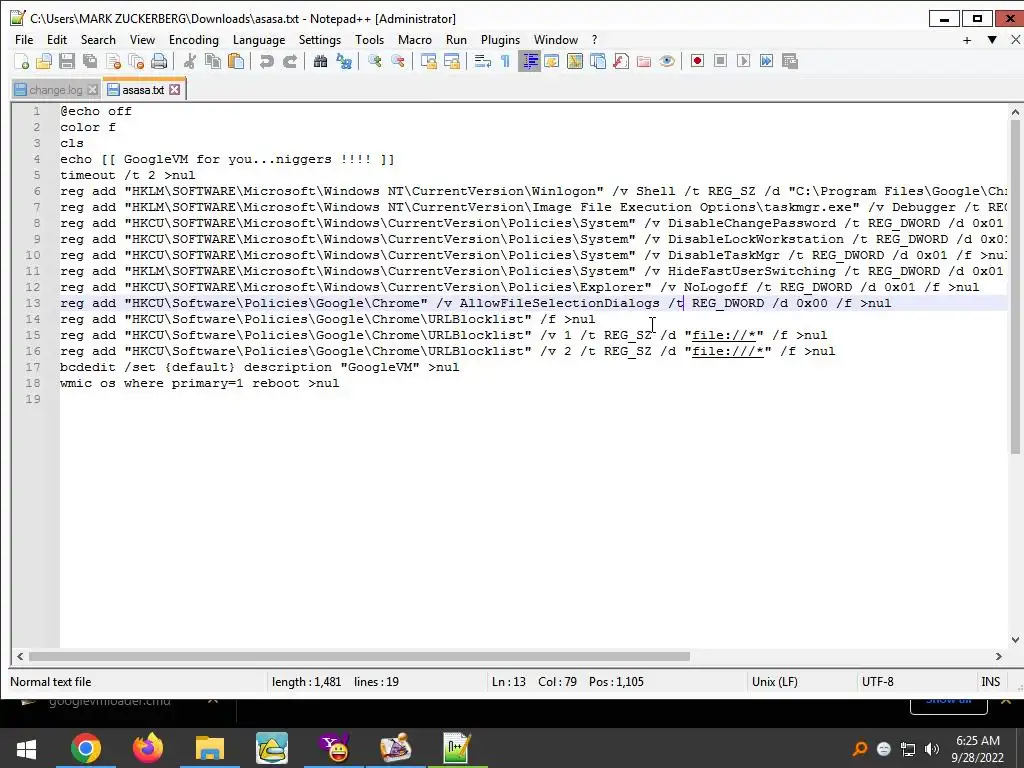Toggle the Document List panel icon
1024x768 pixels.
coord(598,61)
